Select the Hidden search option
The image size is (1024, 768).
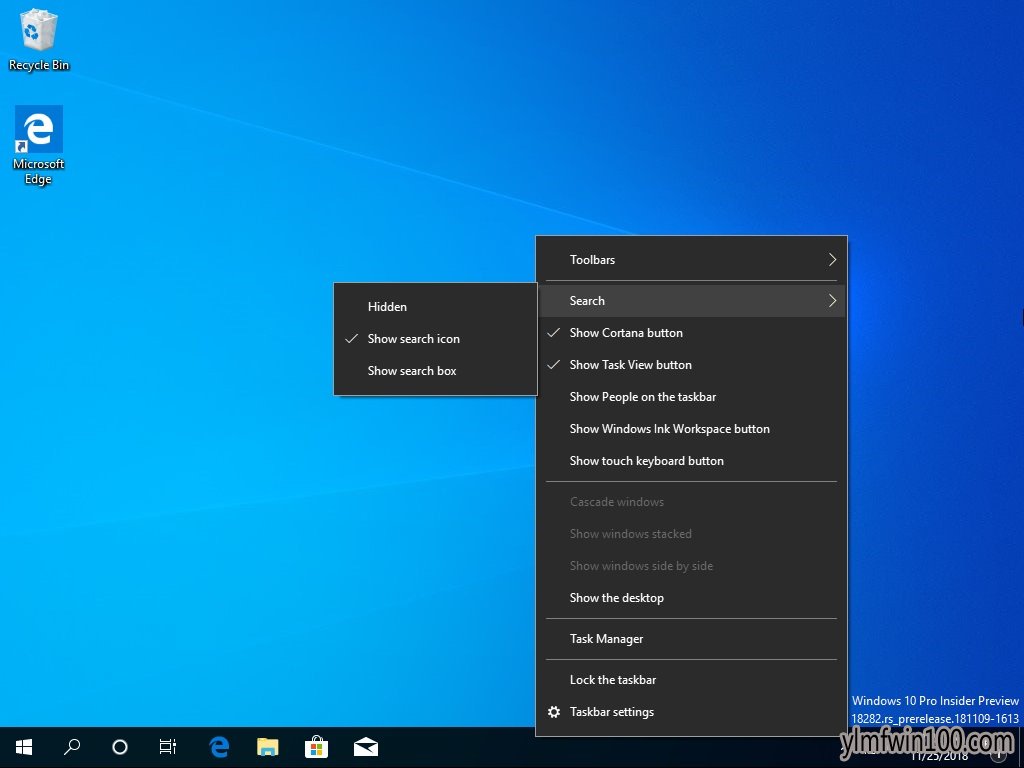436,306
